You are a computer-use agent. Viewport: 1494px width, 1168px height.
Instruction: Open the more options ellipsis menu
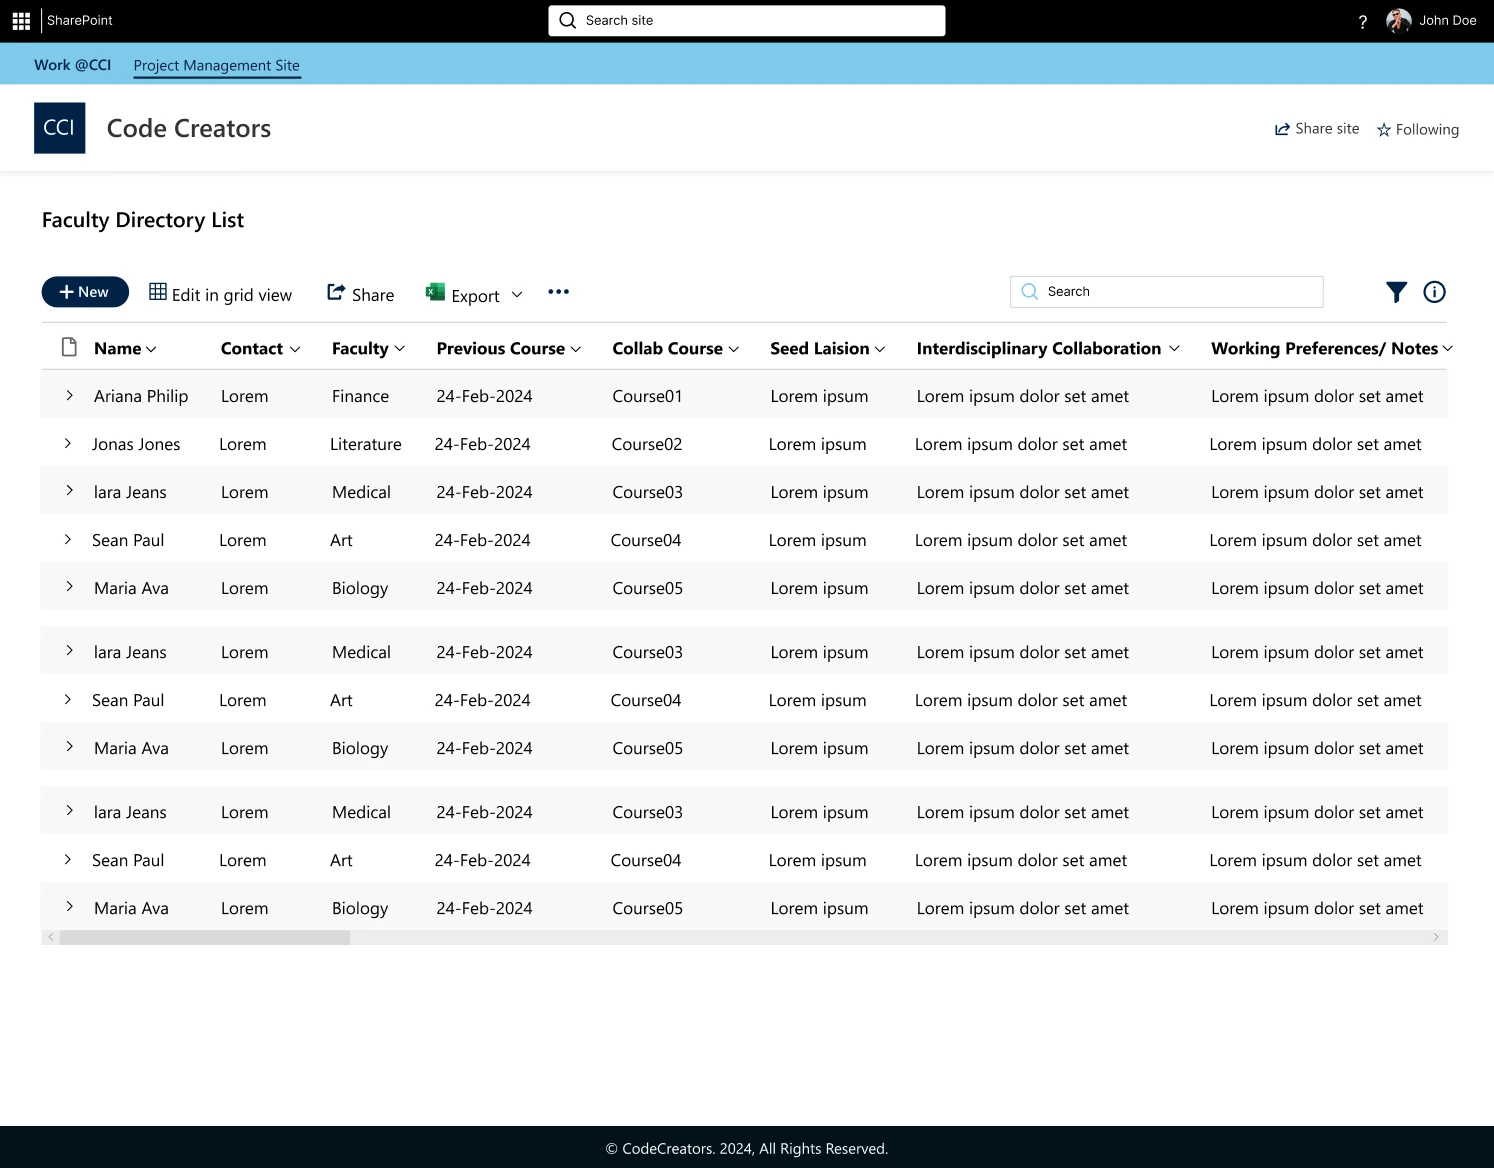558,292
